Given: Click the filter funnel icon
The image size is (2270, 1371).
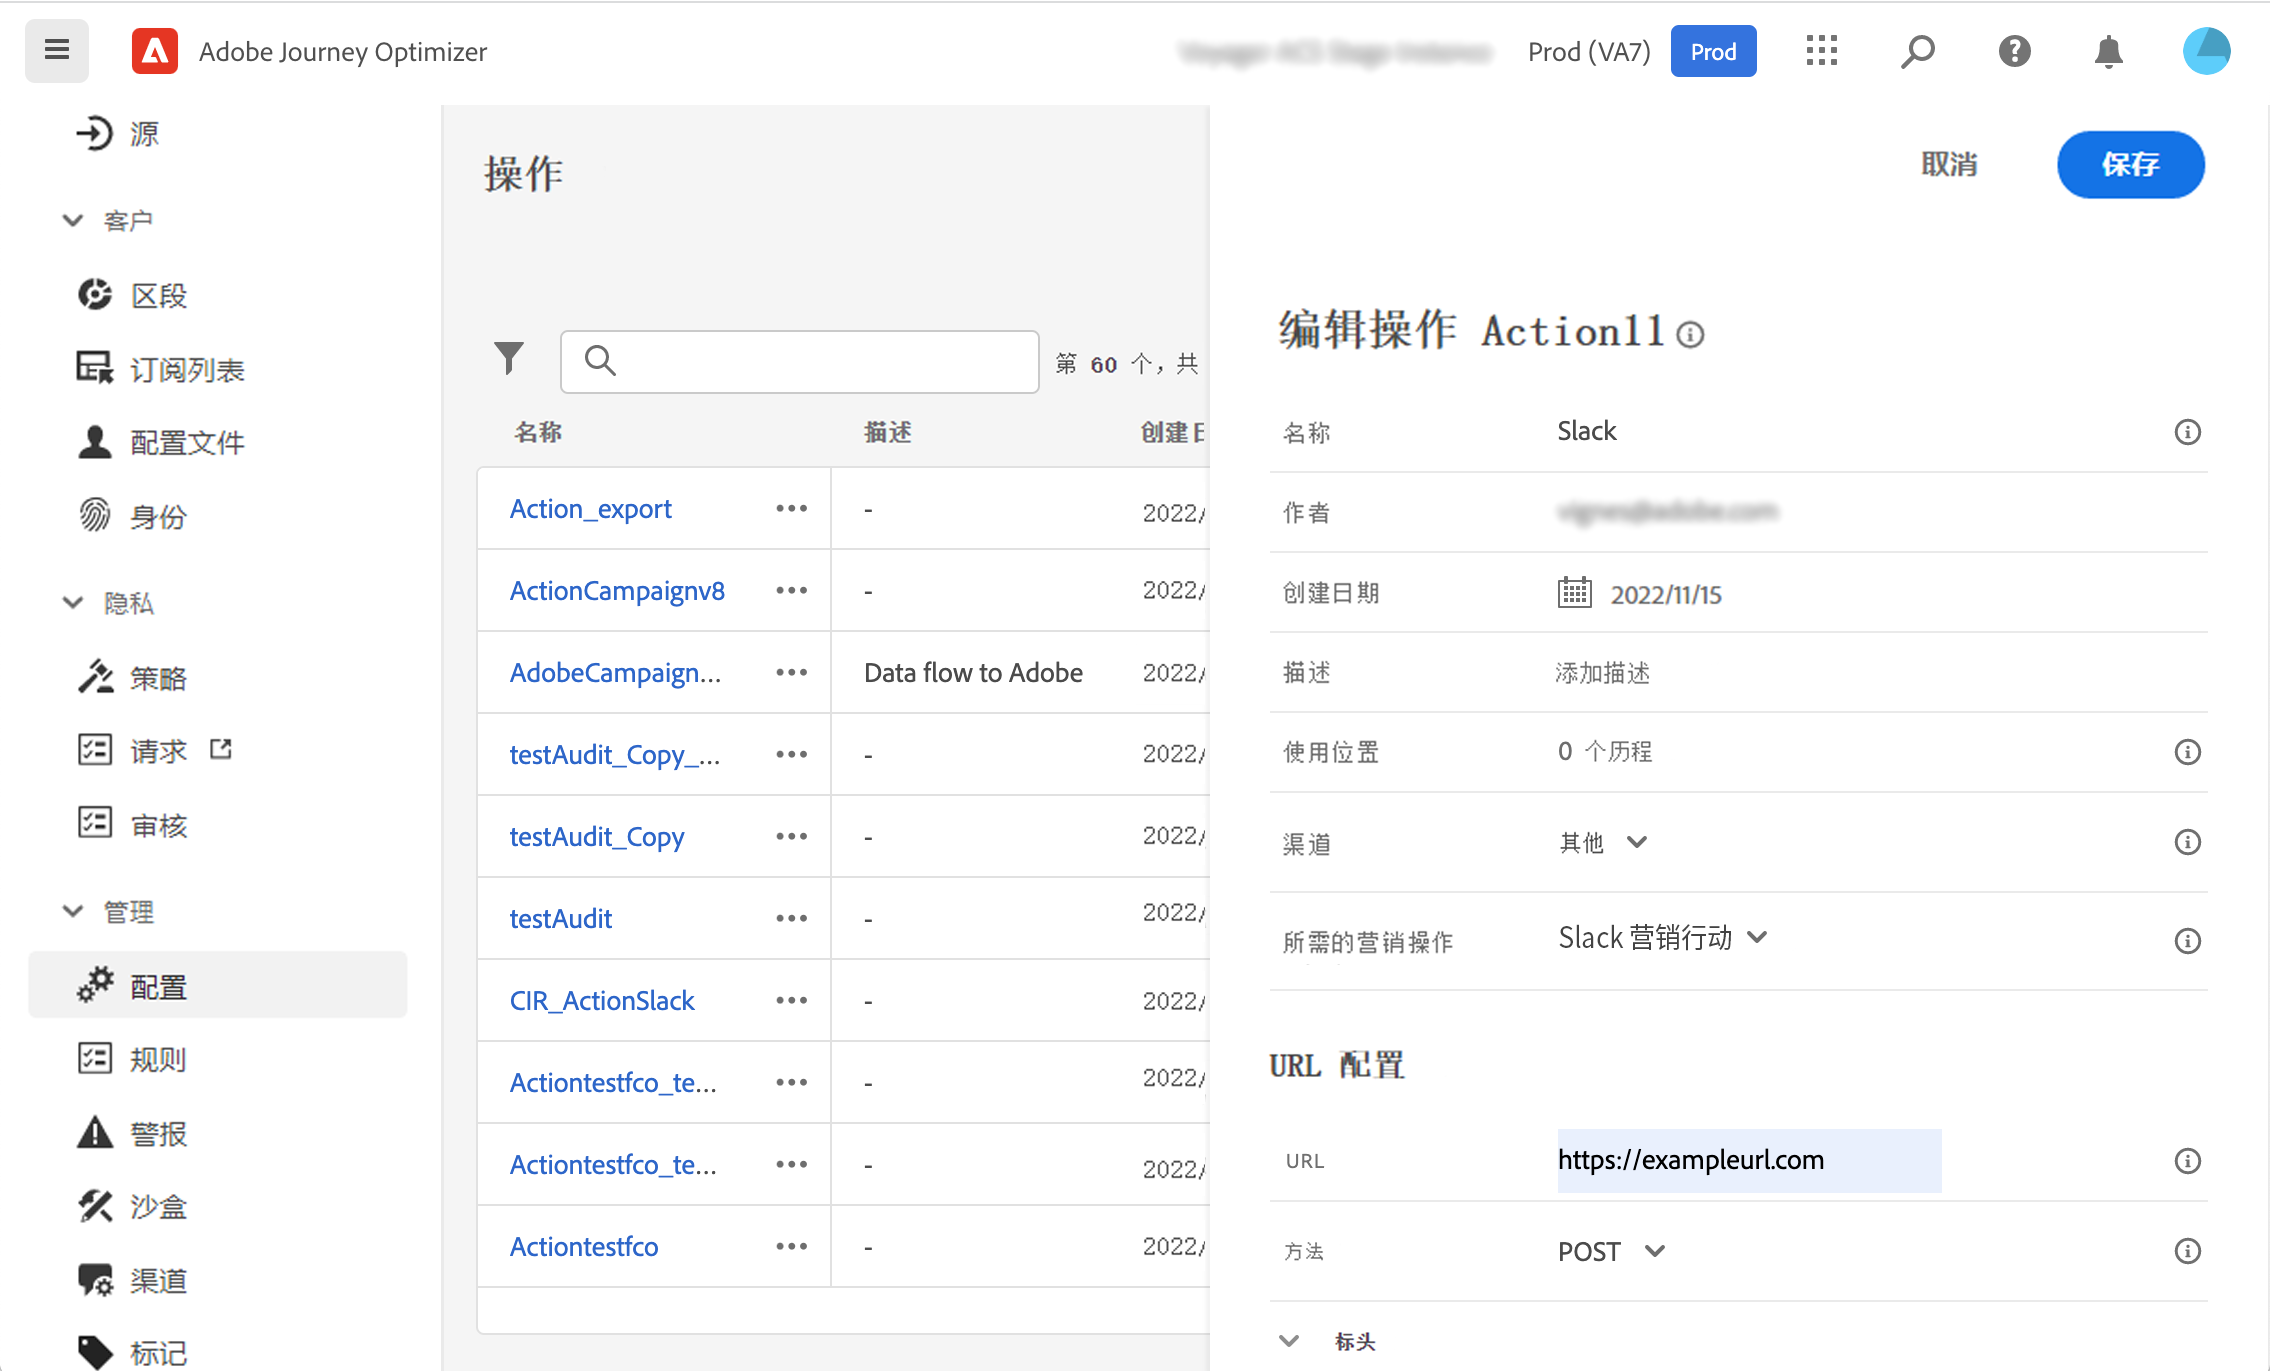Looking at the screenshot, I should [509, 359].
